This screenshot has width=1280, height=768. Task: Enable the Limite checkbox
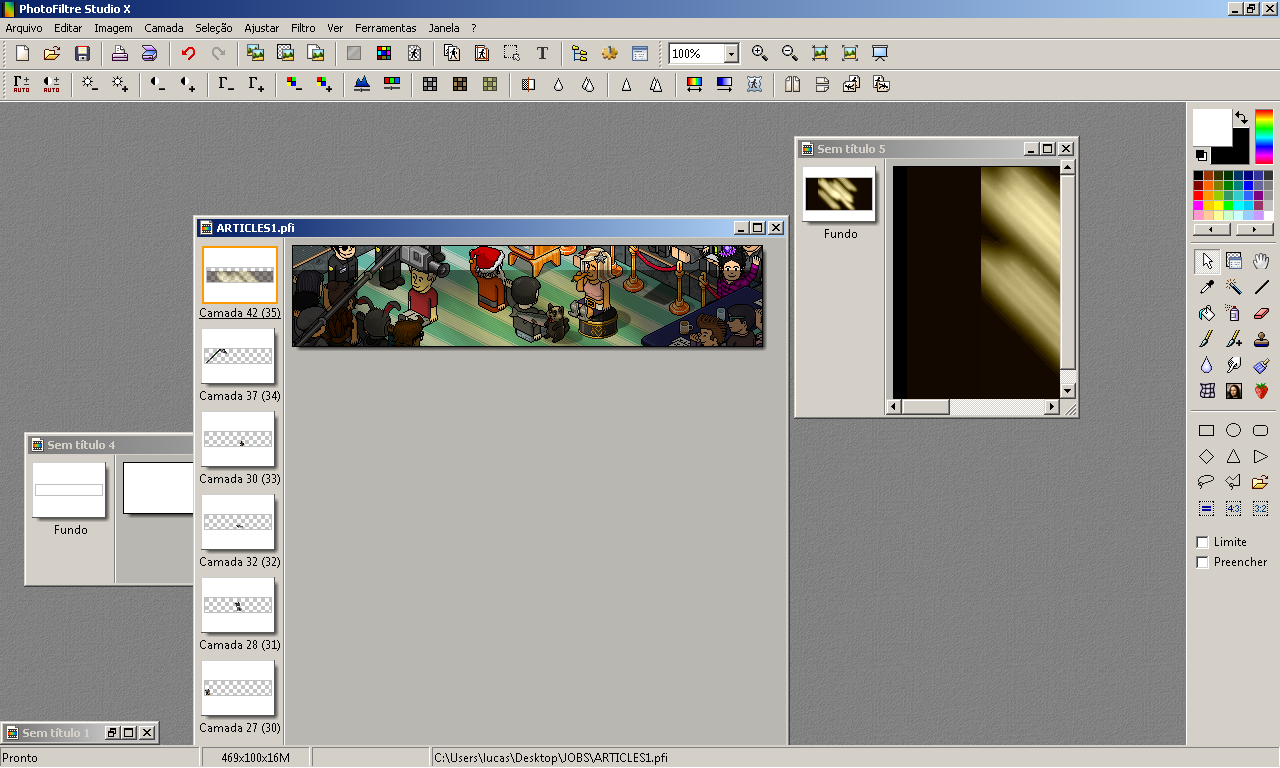point(1202,541)
